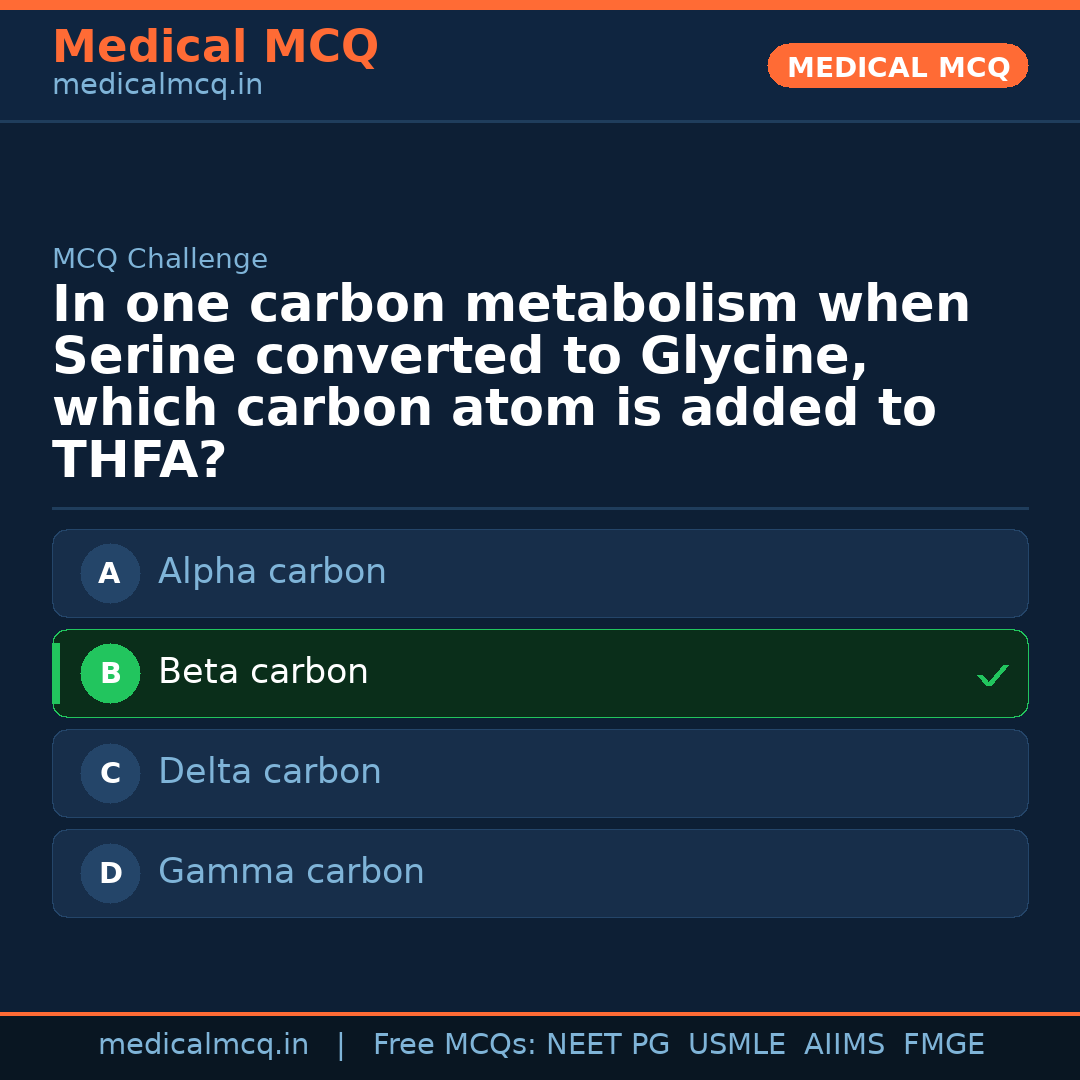This screenshot has width=1080, height=1080.
Task: Click USMLE in the footer
Action: [736, 1045]
